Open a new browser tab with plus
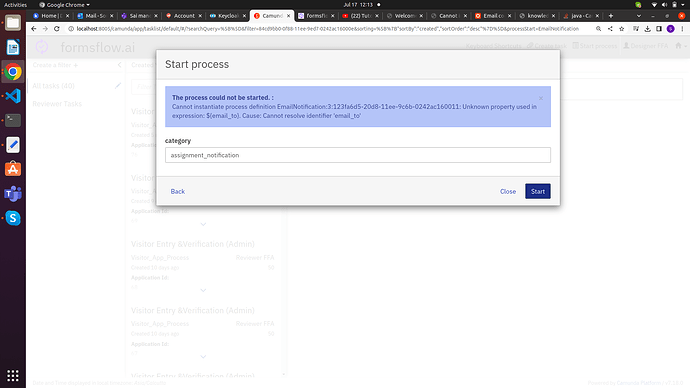The height and width of the screenshot is (388, 690). [610, 15]
